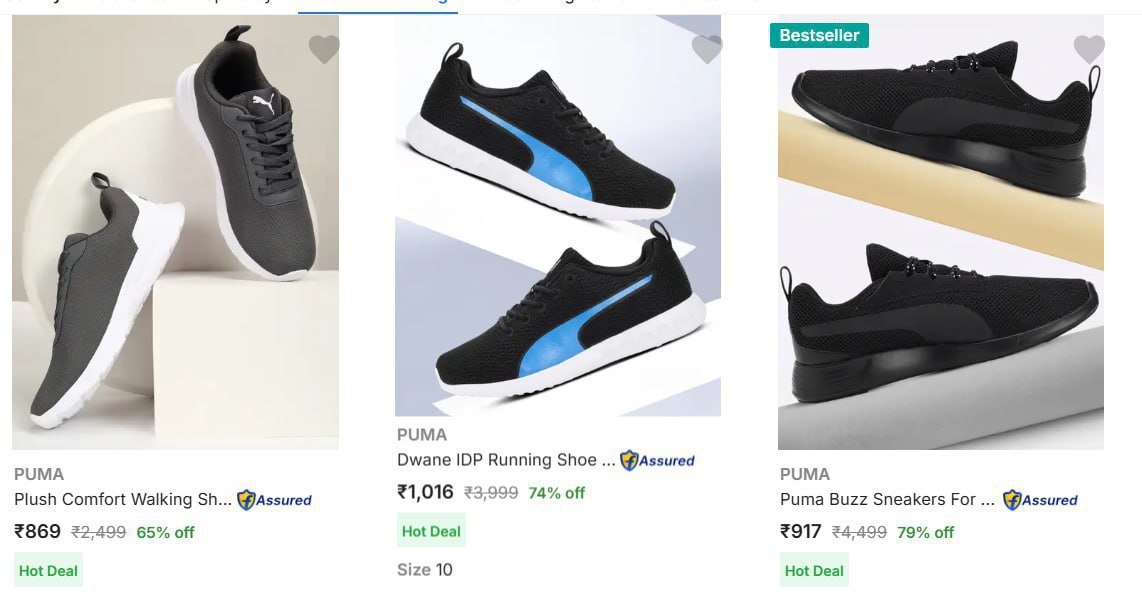Click the 74% off discount text
The width and height of the screenshot is (1142, 593).
[x=556, y=493]
